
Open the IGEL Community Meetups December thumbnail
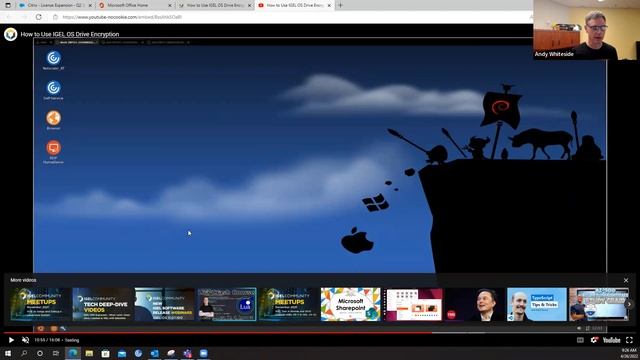(289, 304)
